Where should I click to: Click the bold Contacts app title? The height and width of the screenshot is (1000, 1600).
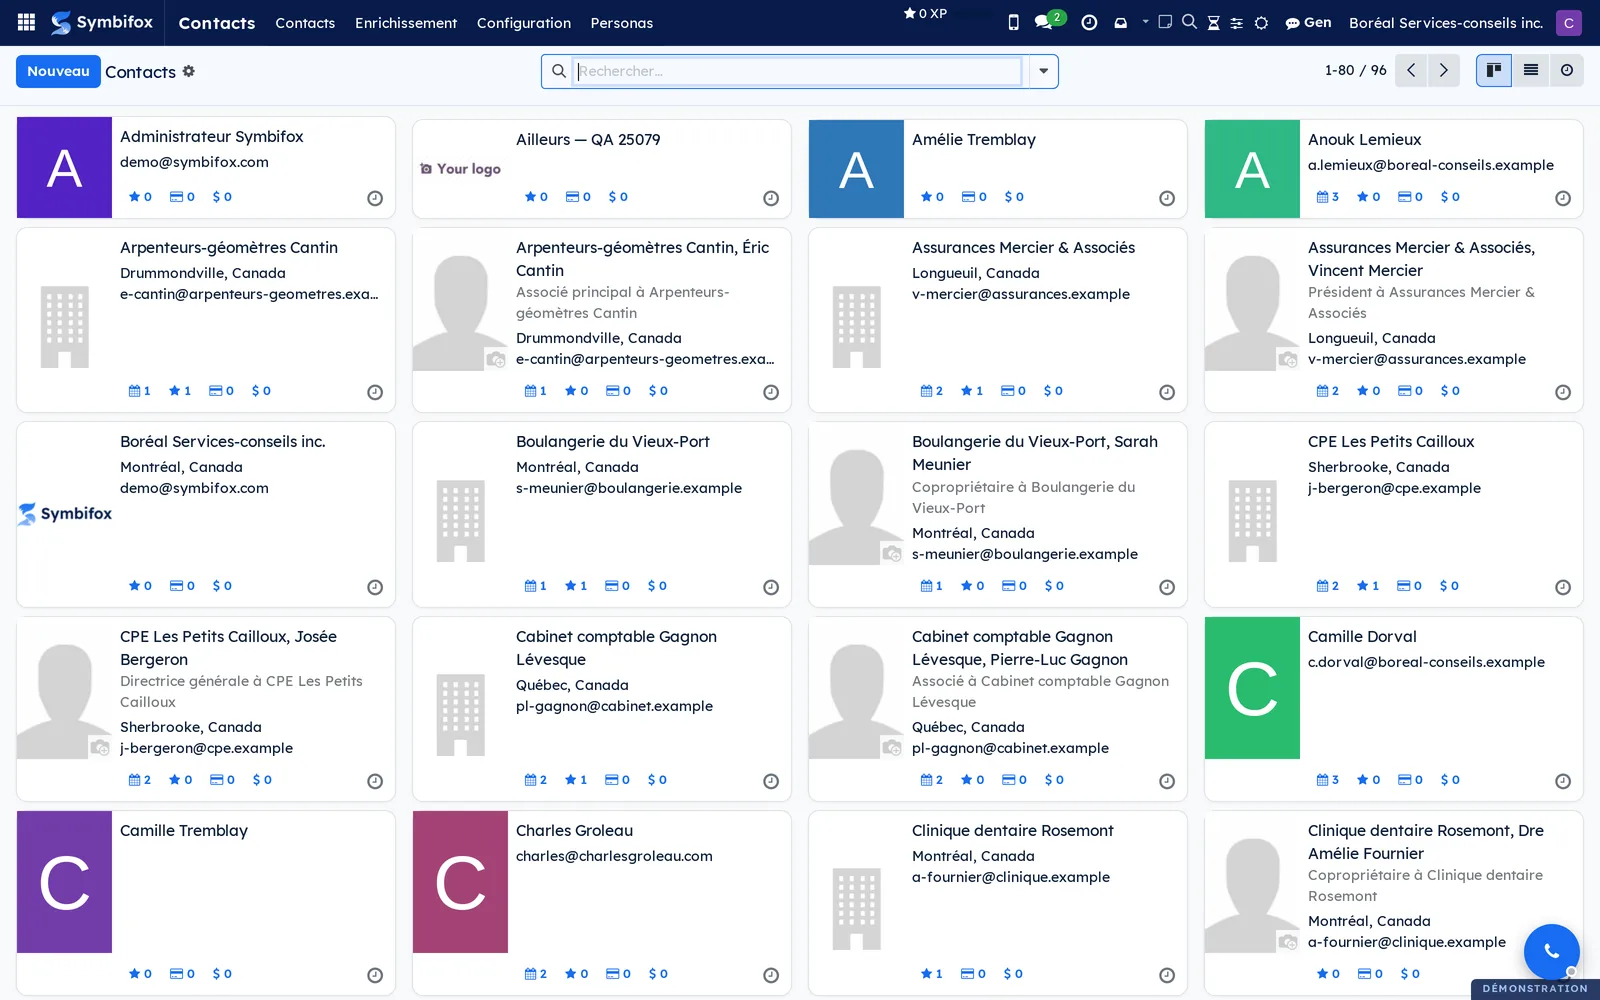(217, 22)
